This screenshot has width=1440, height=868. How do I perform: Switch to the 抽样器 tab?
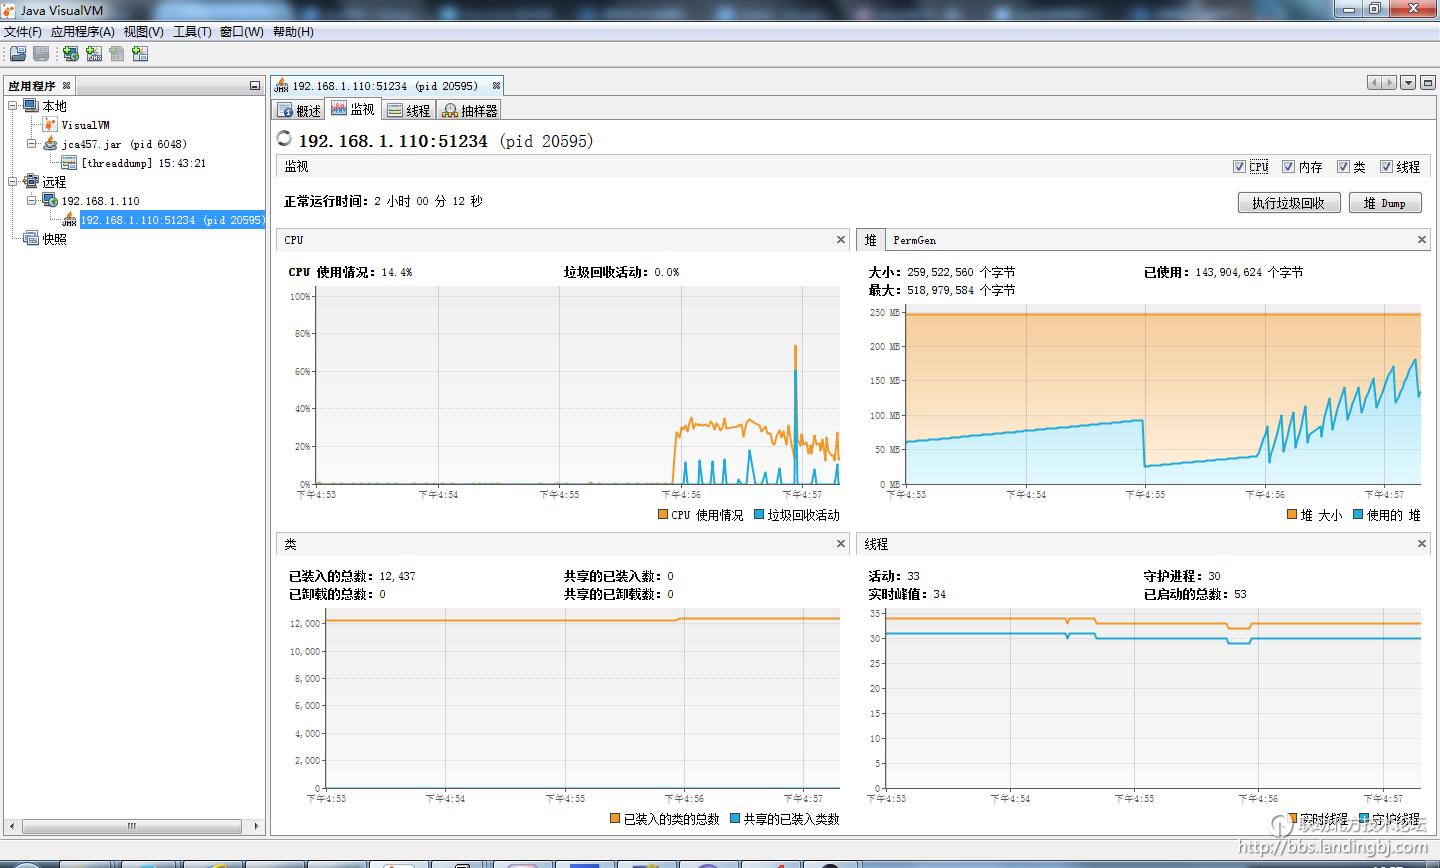[x=470, y=110]
